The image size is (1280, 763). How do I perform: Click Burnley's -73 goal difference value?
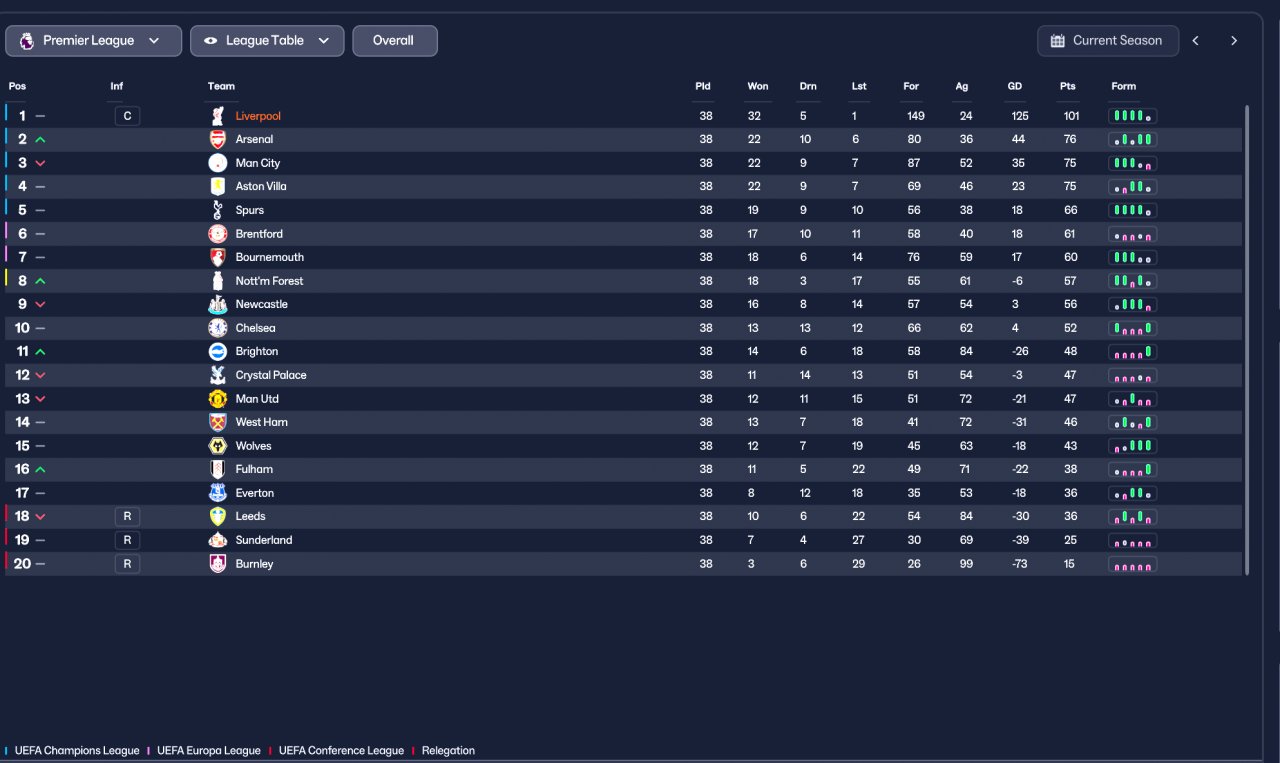click(1018, 564)
